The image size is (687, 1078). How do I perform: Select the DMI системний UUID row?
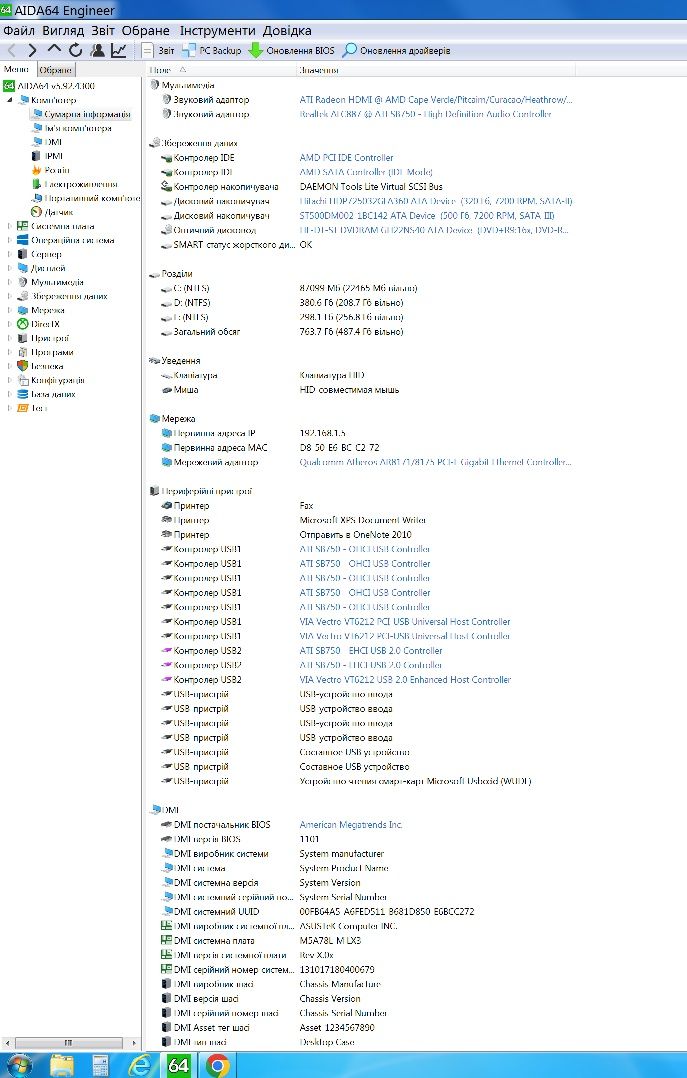[x=317, y=912]
